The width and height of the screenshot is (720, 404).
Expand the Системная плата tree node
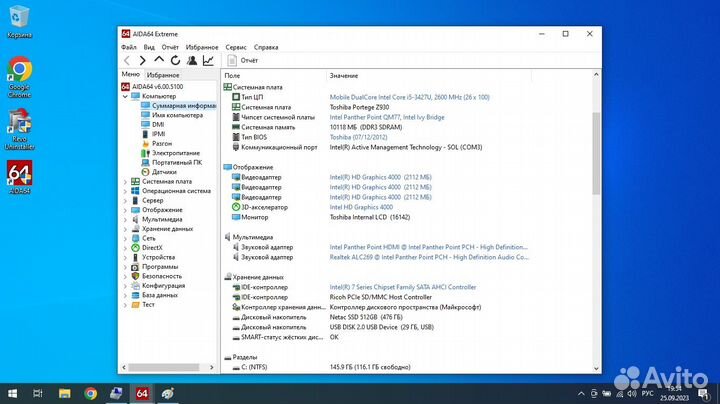[125, 182]
